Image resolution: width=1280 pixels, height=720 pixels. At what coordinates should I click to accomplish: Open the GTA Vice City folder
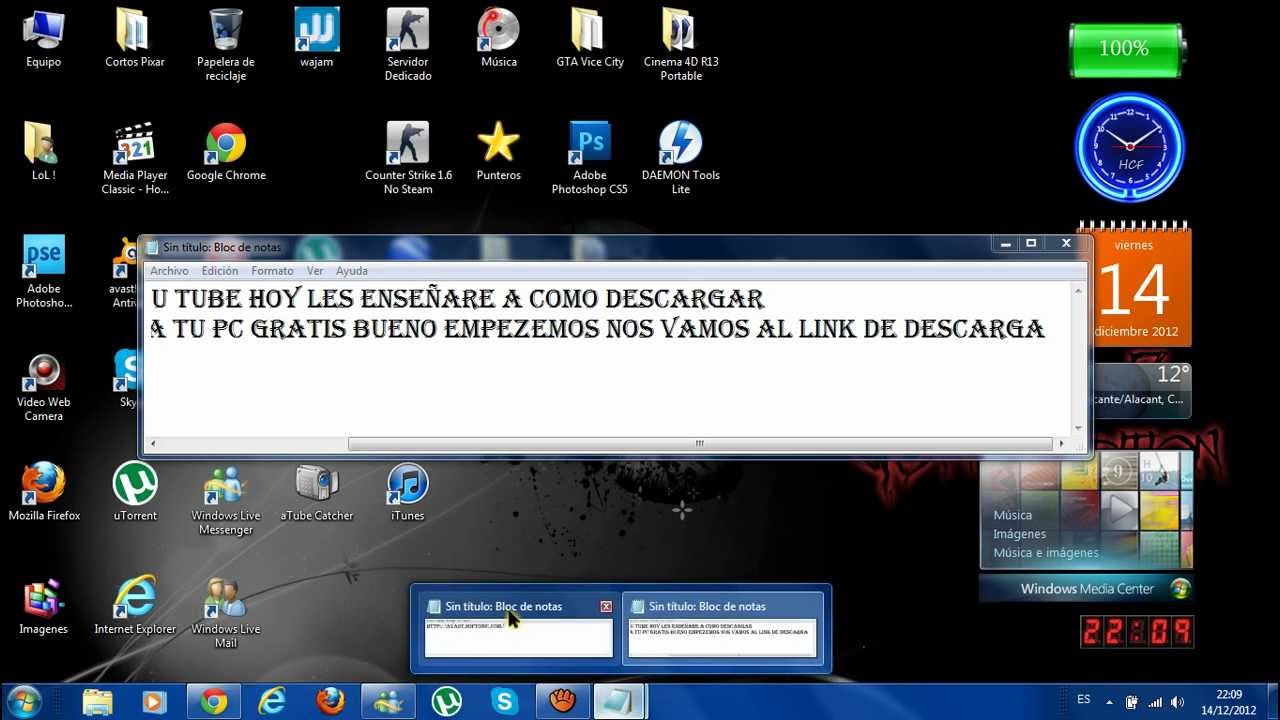pos(590,38)
